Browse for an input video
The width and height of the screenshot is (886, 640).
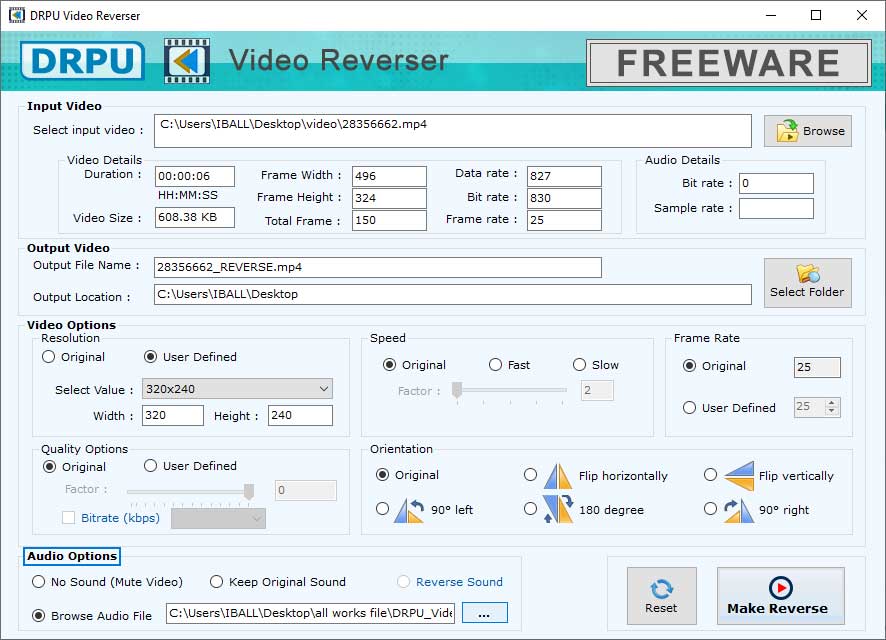pos(807,131)
